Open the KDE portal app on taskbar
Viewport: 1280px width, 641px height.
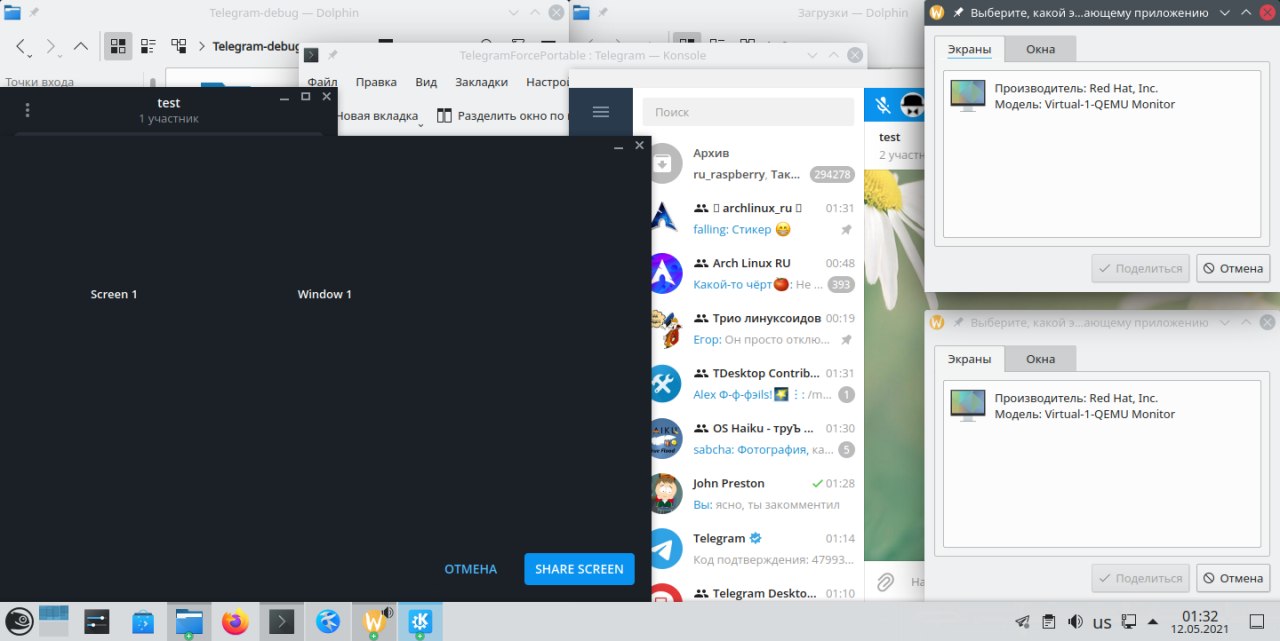(x=420, y=622)
